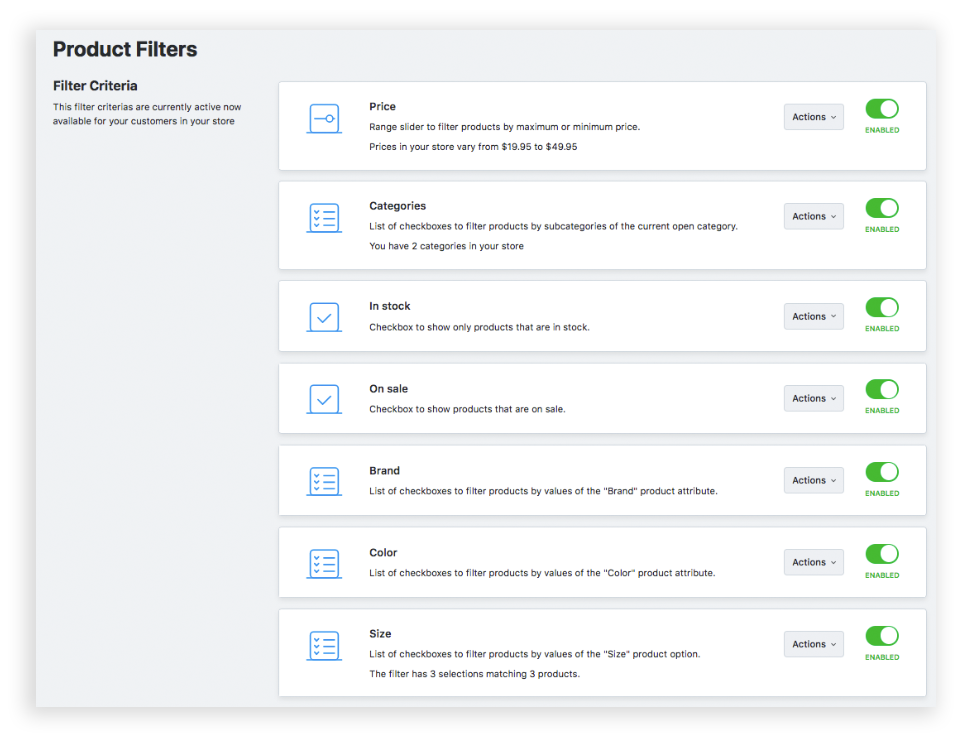Turn off the Size filter toggle
This screenshot has width=967, height=742.
coord(882,636)
